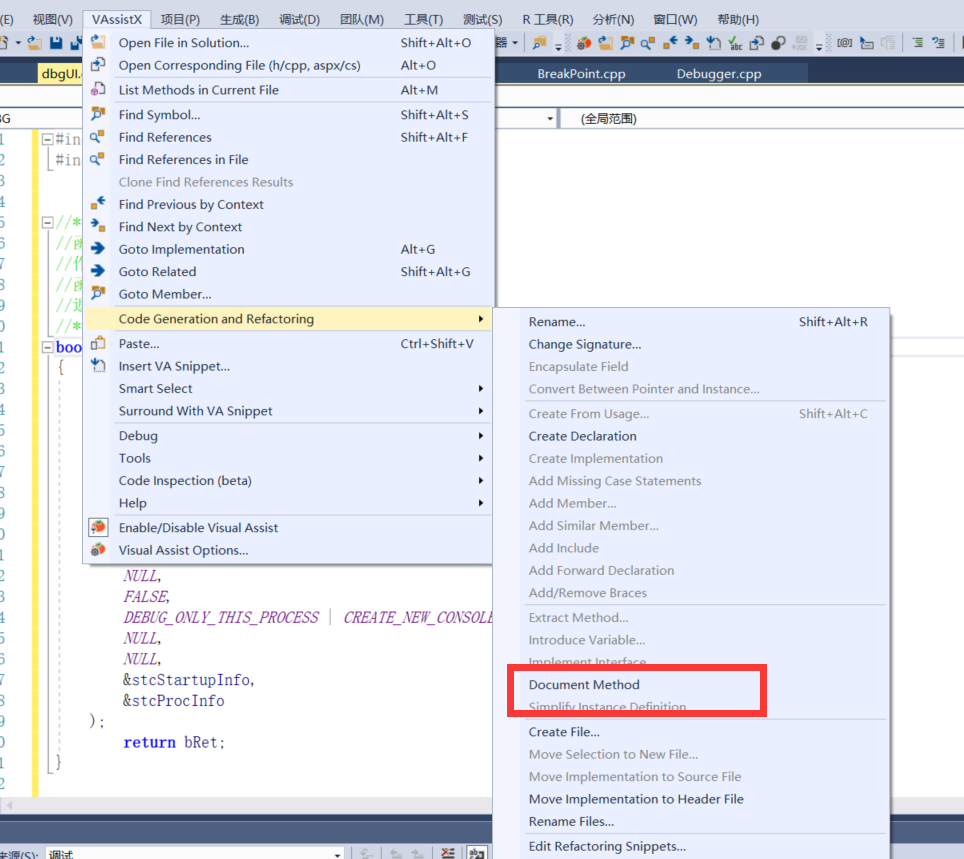This screenshot has height=859, width=964.
Task: Open the 调试(D) menu
Action: pyautogui.click(x=299, y=20)
